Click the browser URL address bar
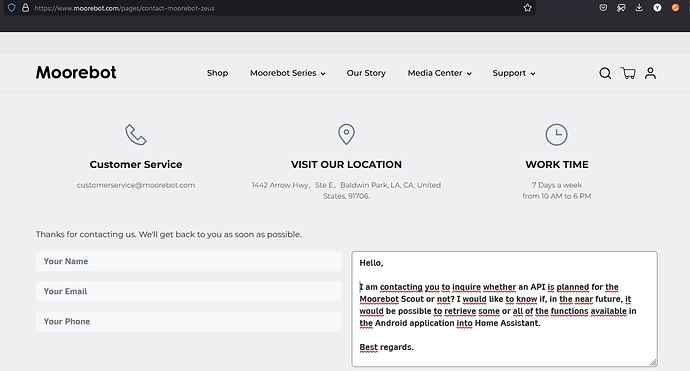This screenshot has width=690, height=371. click(269, 8)
